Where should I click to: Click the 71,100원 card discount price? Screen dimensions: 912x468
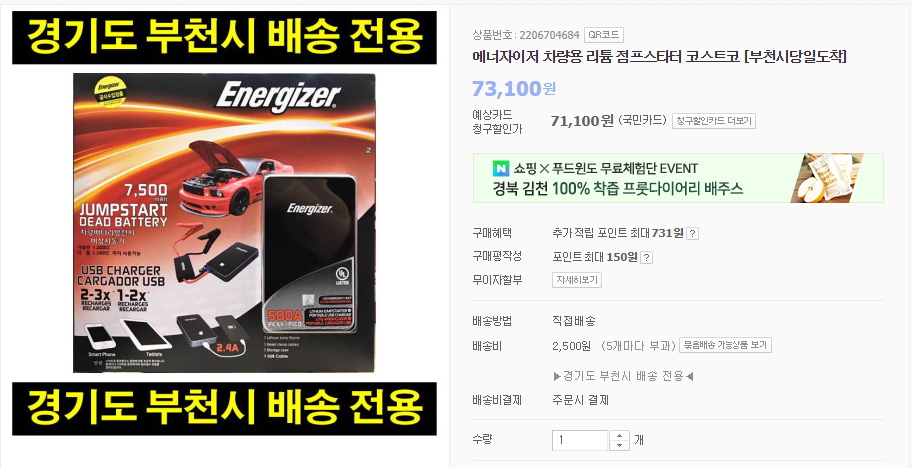[582, 120]
